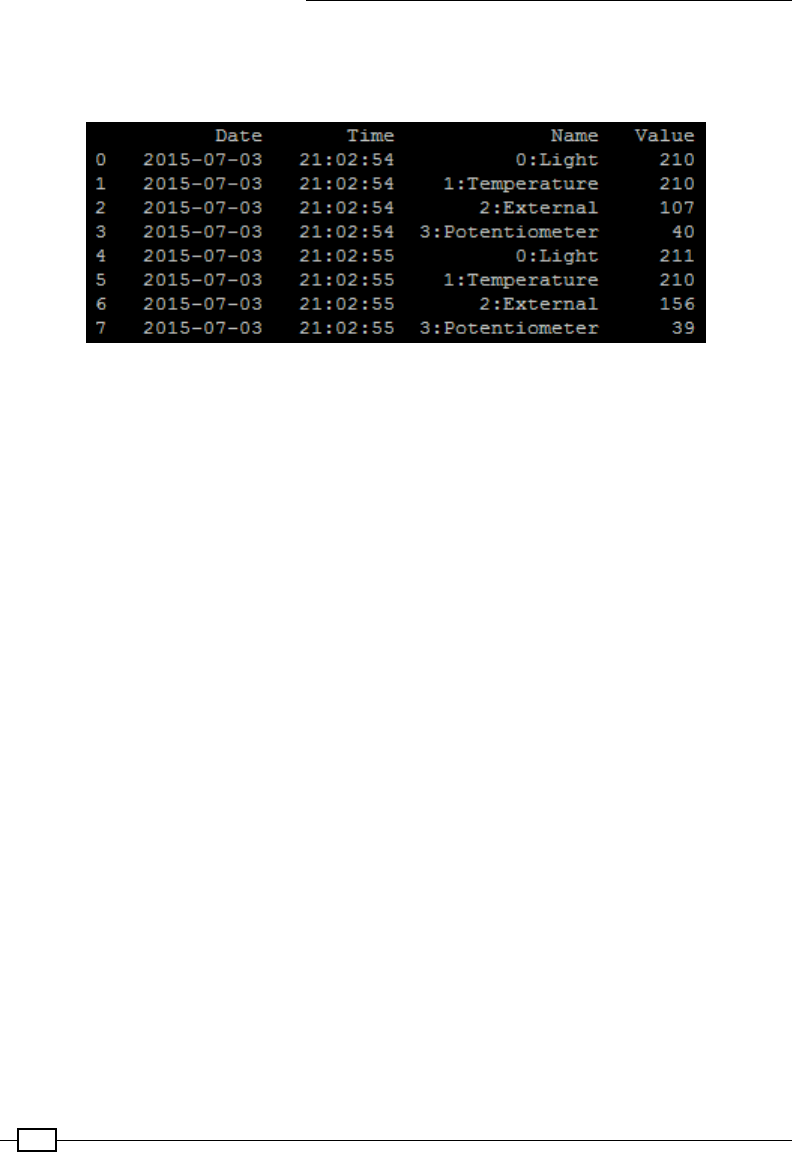Click the time 21:02:55 in row 4
792x1152 pixels.
pyautogui.click(x=347, y=256)
